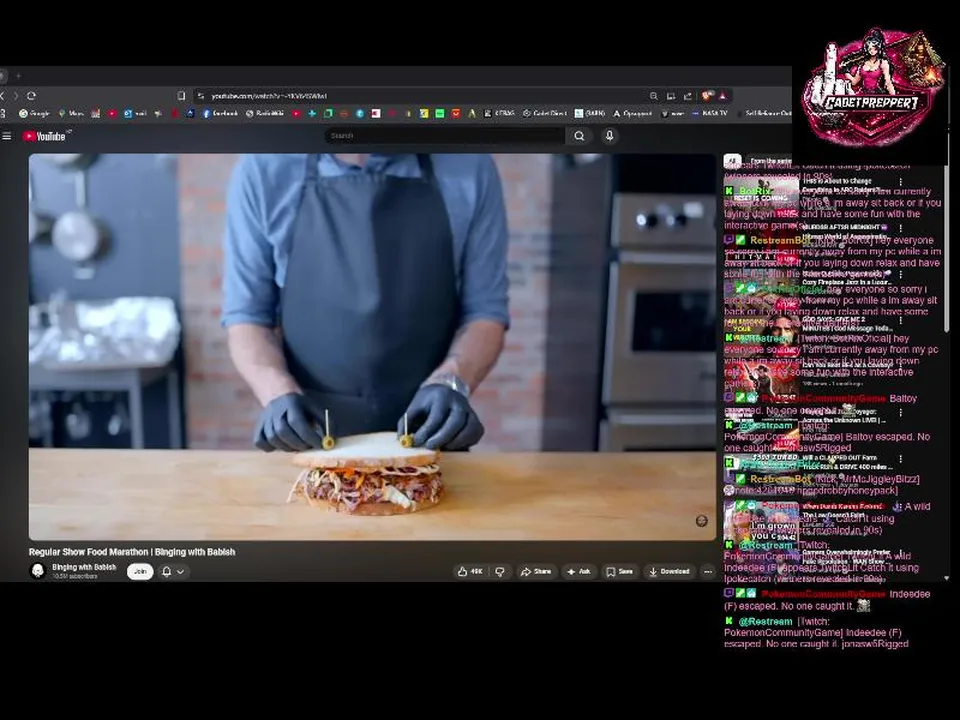Open the Maps bookmark
The width and height of the screenshot is (960, 720).
click(71, 113)
